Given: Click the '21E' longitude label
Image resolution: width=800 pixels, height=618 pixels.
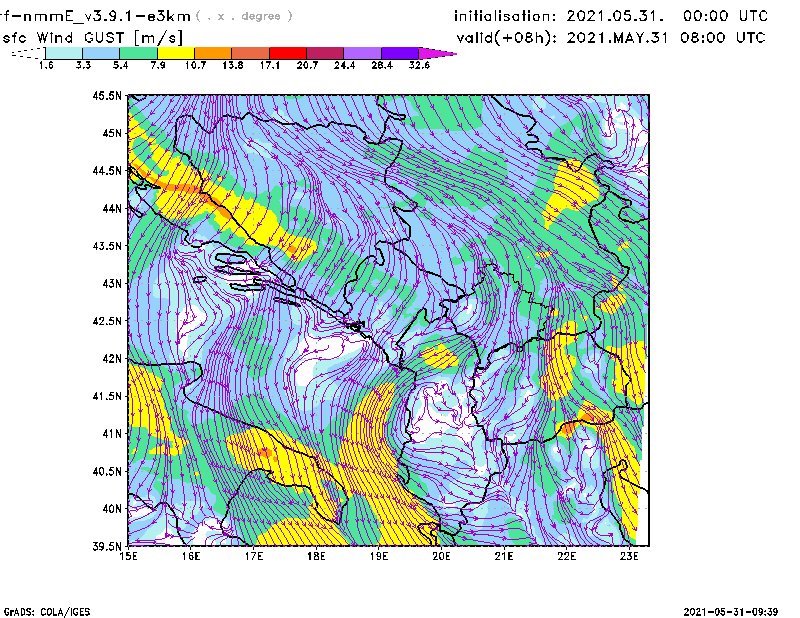Looking at the screenshot, I should click(504, 556).
